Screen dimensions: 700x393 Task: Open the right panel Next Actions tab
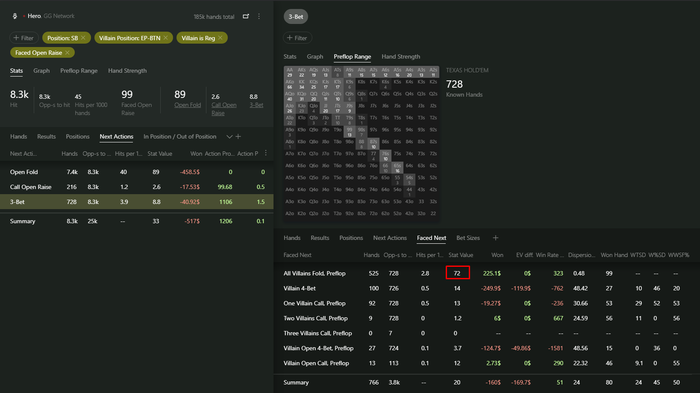click(390, 238)
